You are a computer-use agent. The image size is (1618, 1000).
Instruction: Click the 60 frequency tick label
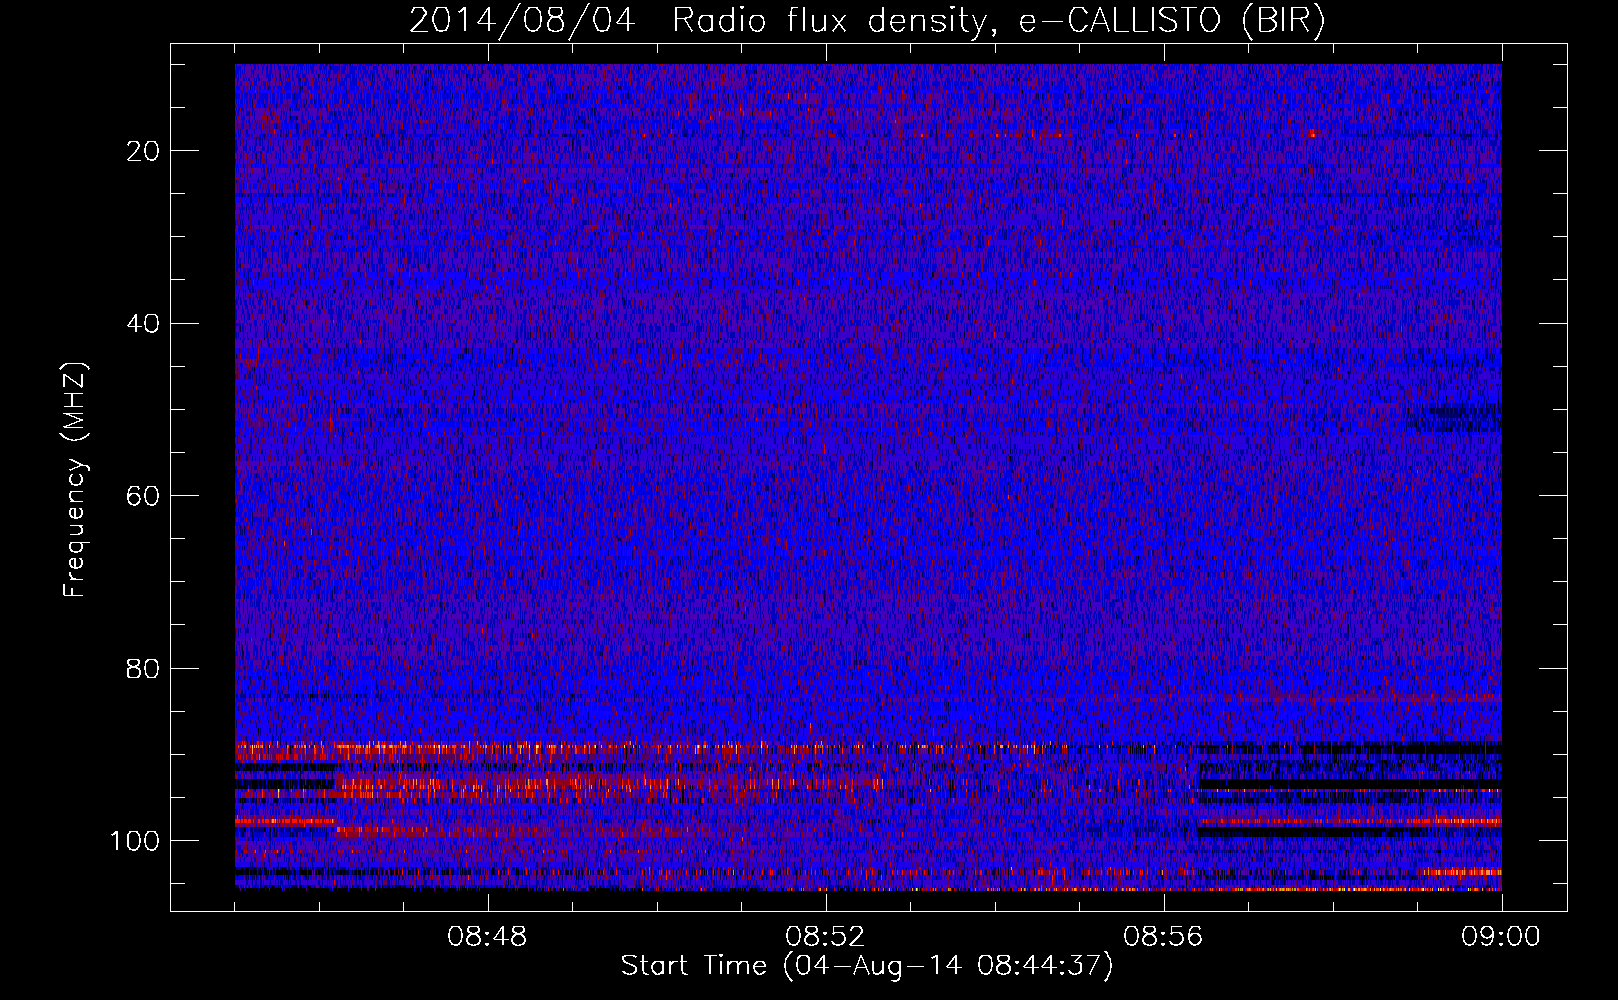tap(144, 496)
